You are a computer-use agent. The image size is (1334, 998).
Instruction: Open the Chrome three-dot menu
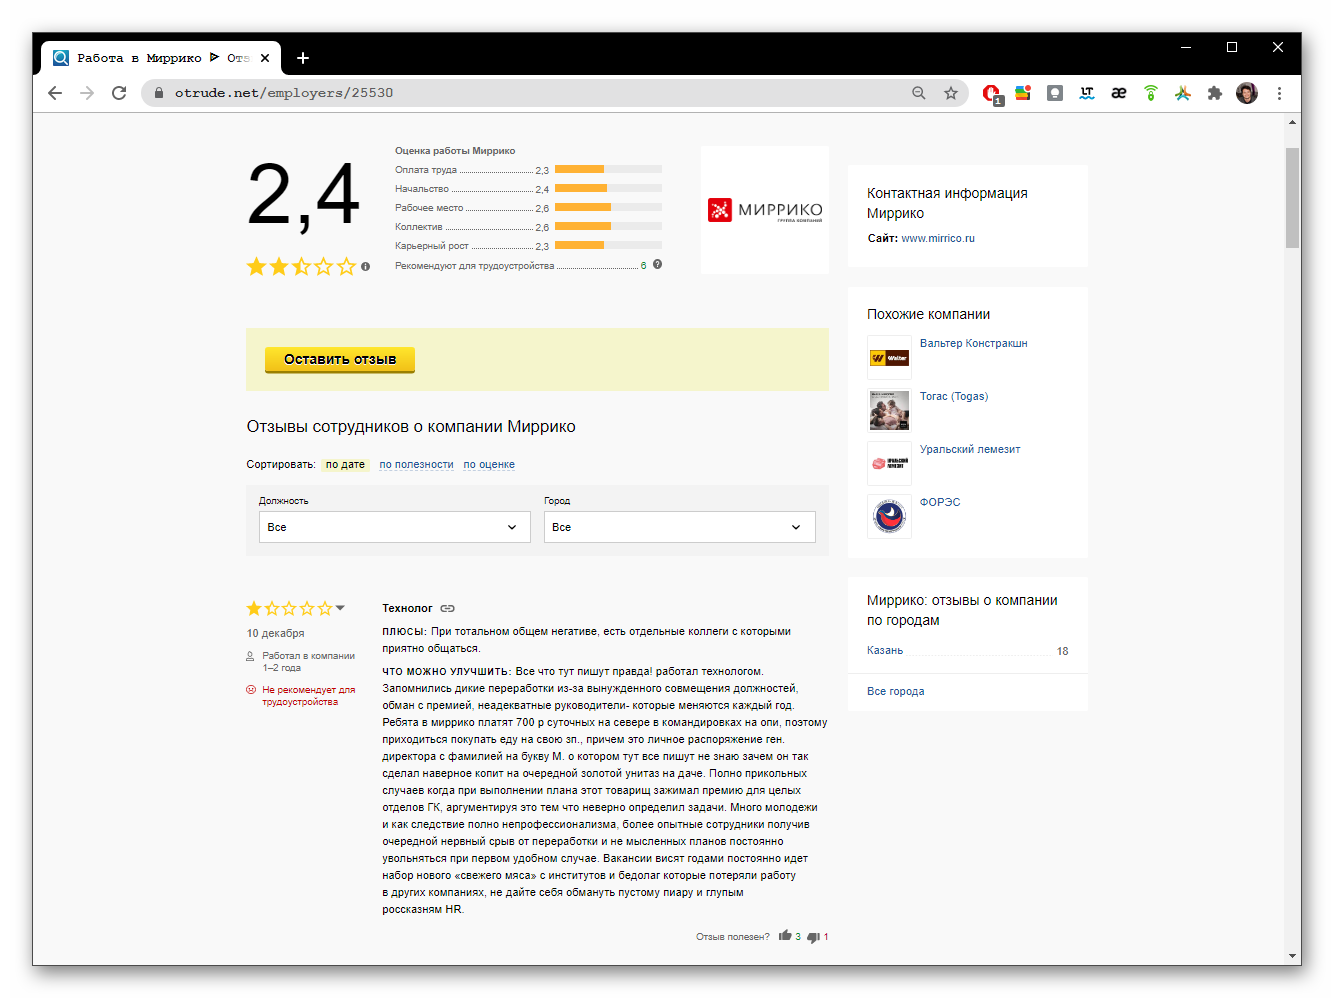[1279, 93]
